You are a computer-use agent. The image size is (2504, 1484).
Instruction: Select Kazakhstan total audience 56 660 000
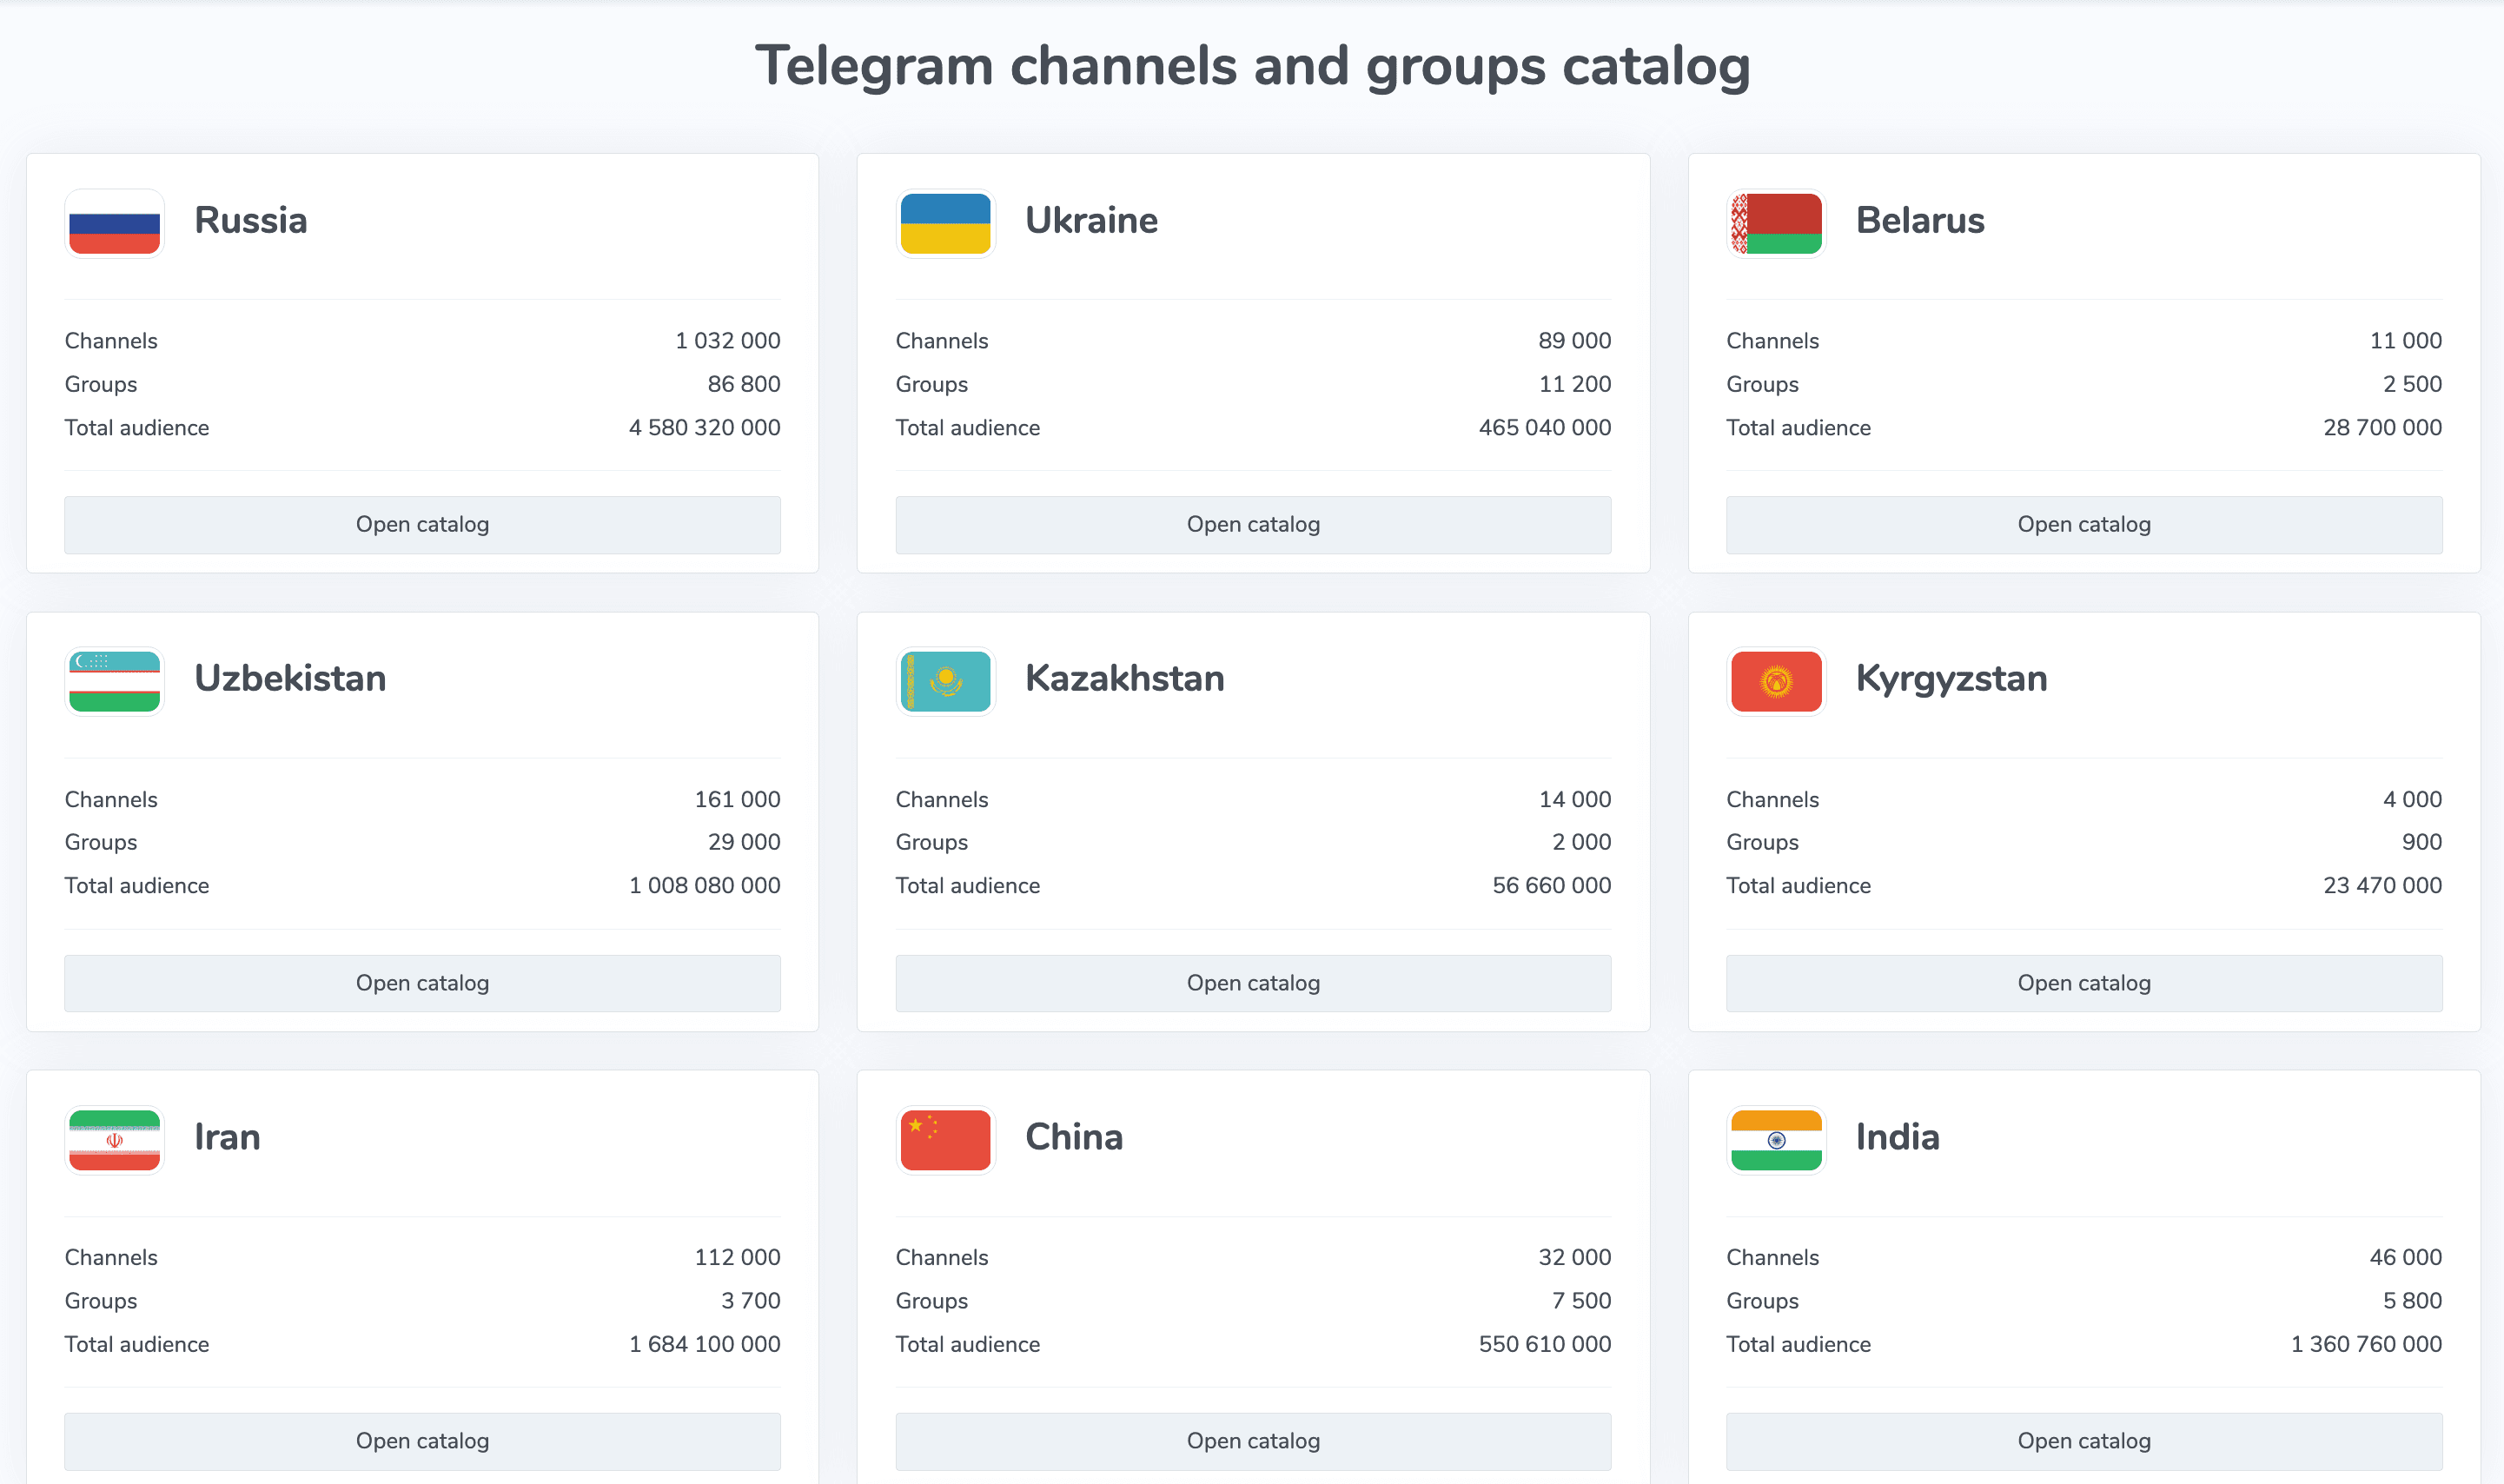[1551, 886]
